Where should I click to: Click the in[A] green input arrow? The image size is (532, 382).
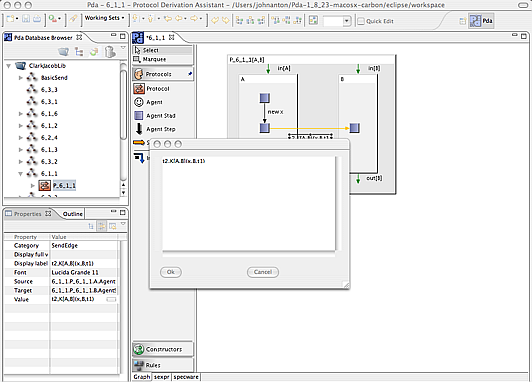(x=268, y=69)
